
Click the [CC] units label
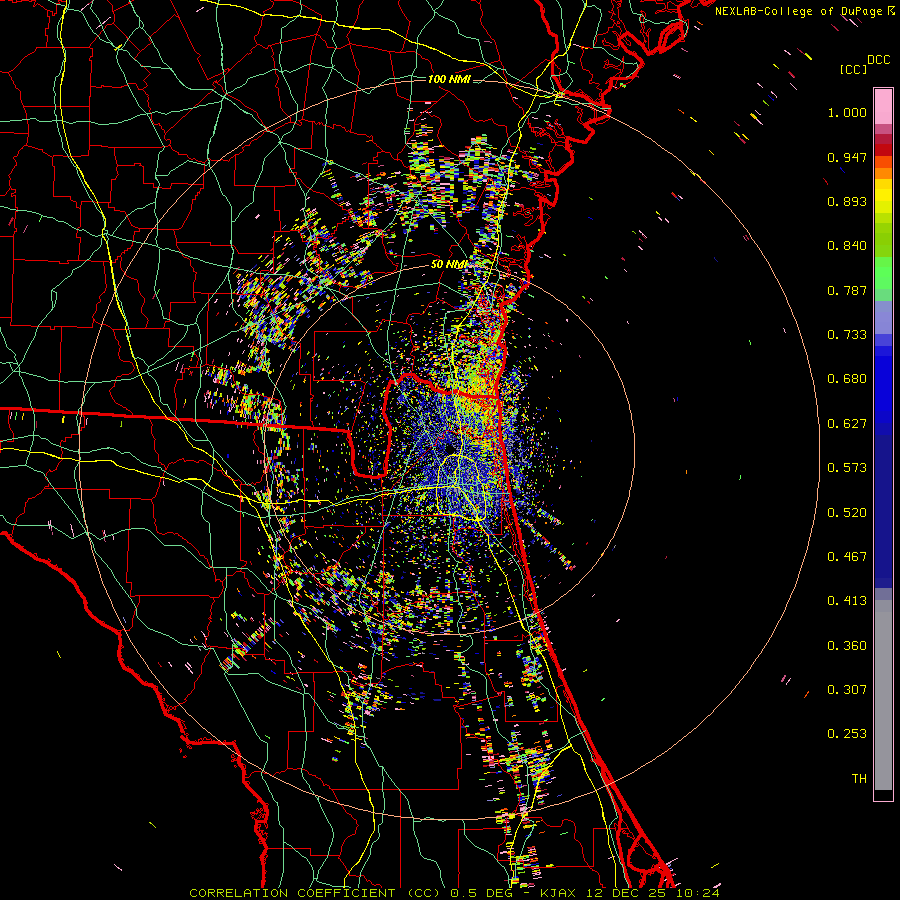pyautogui.click(x=853, y=69)
